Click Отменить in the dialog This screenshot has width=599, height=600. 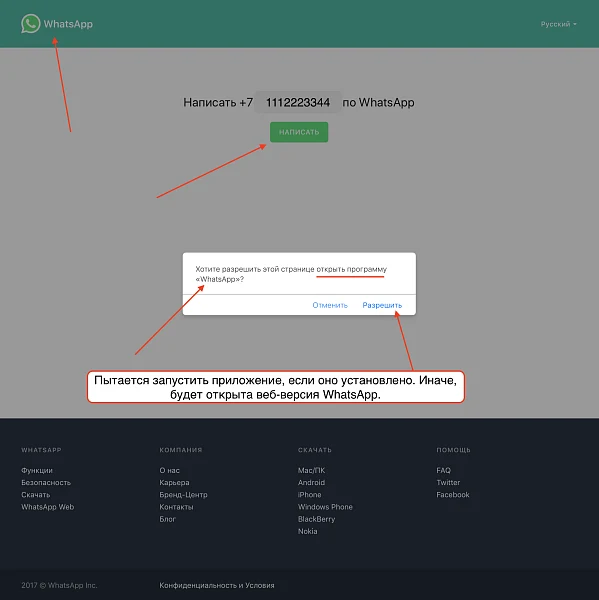[x=330, y=305]
